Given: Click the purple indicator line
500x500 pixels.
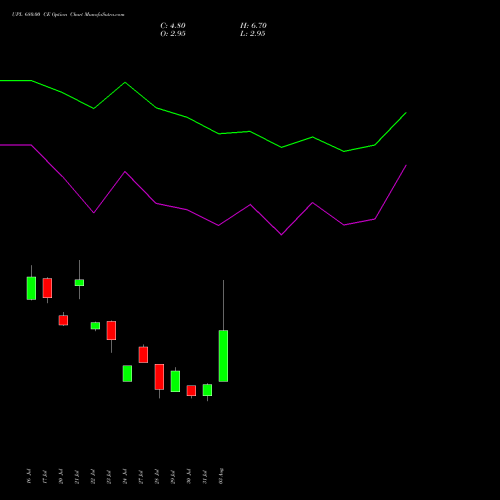Looking at the screenshot, I should pos(218,225).
